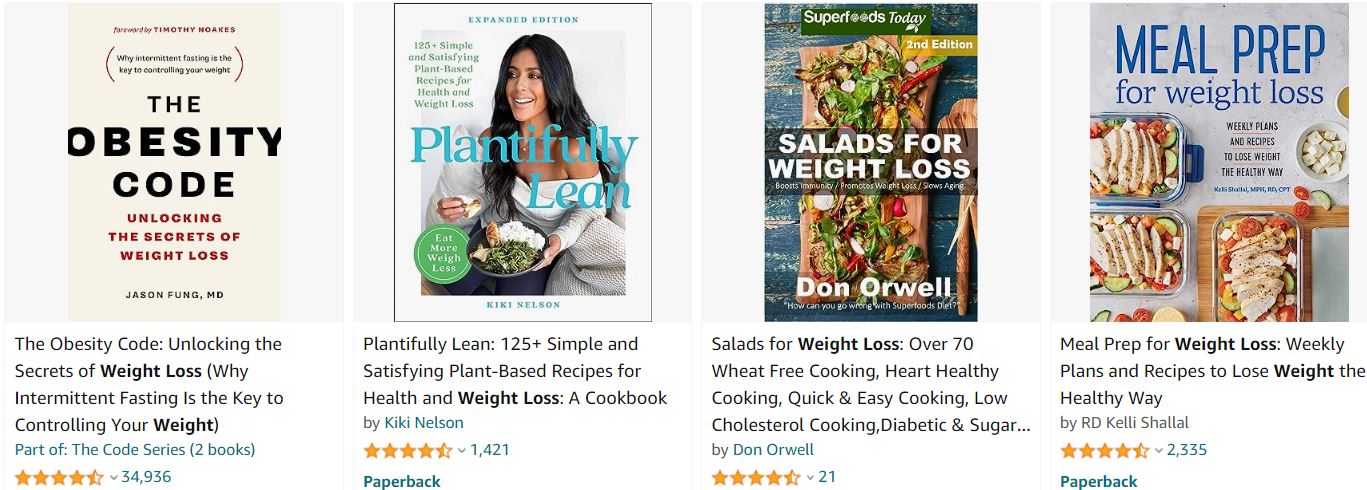The height and width of the screenshot is (490, 1367).
Task: Click The Obesity Code title link
Action: [x=150, y=384]
